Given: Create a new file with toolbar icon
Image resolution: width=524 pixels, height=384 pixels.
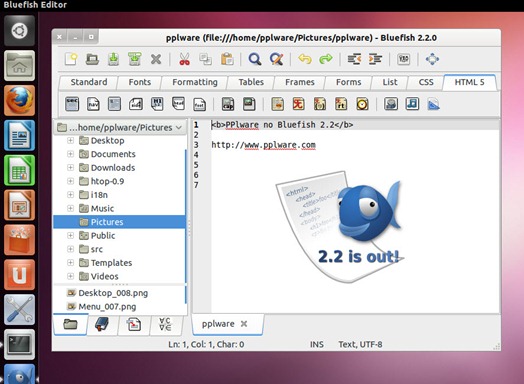Looking at the screenshot, I should [71, 59].
